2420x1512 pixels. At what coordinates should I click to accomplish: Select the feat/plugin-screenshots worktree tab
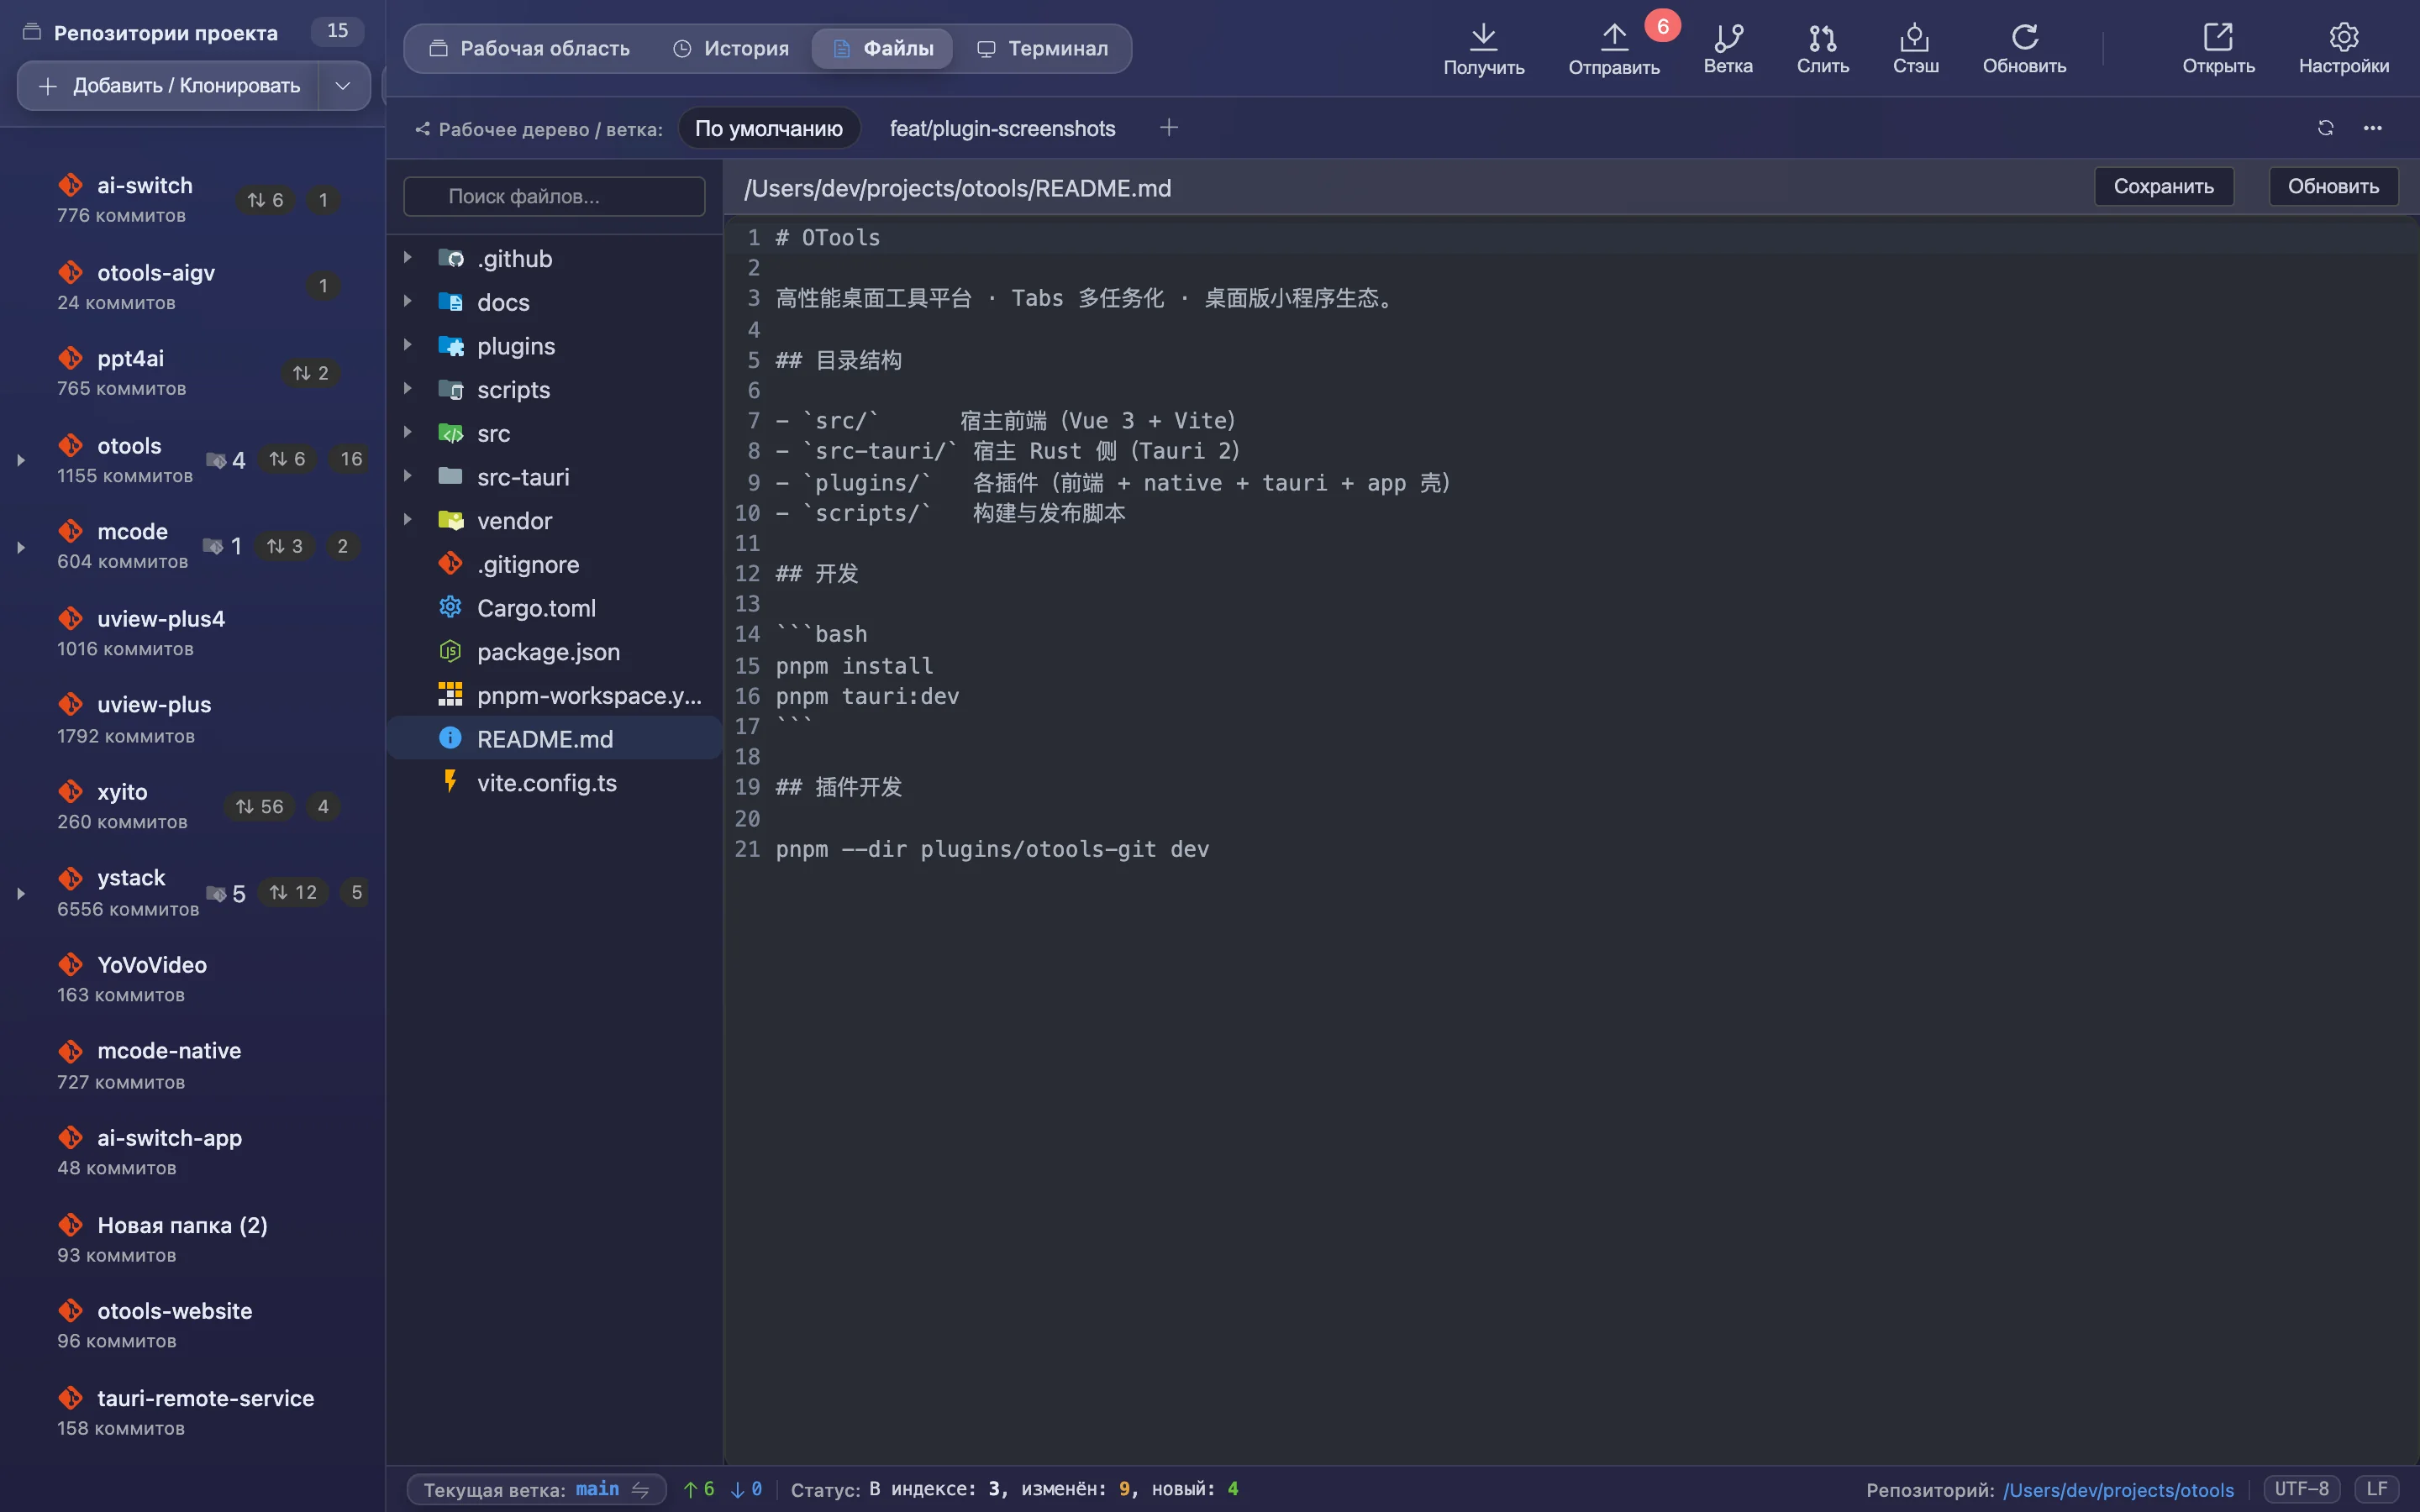1002,128
